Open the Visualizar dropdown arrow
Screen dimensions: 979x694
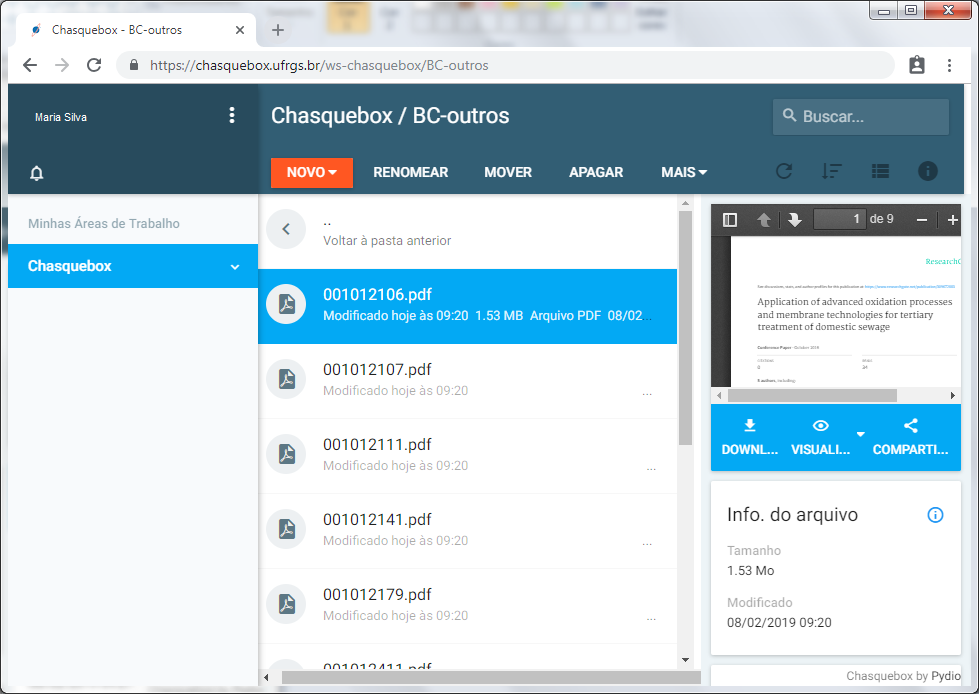tap(860, 434)
